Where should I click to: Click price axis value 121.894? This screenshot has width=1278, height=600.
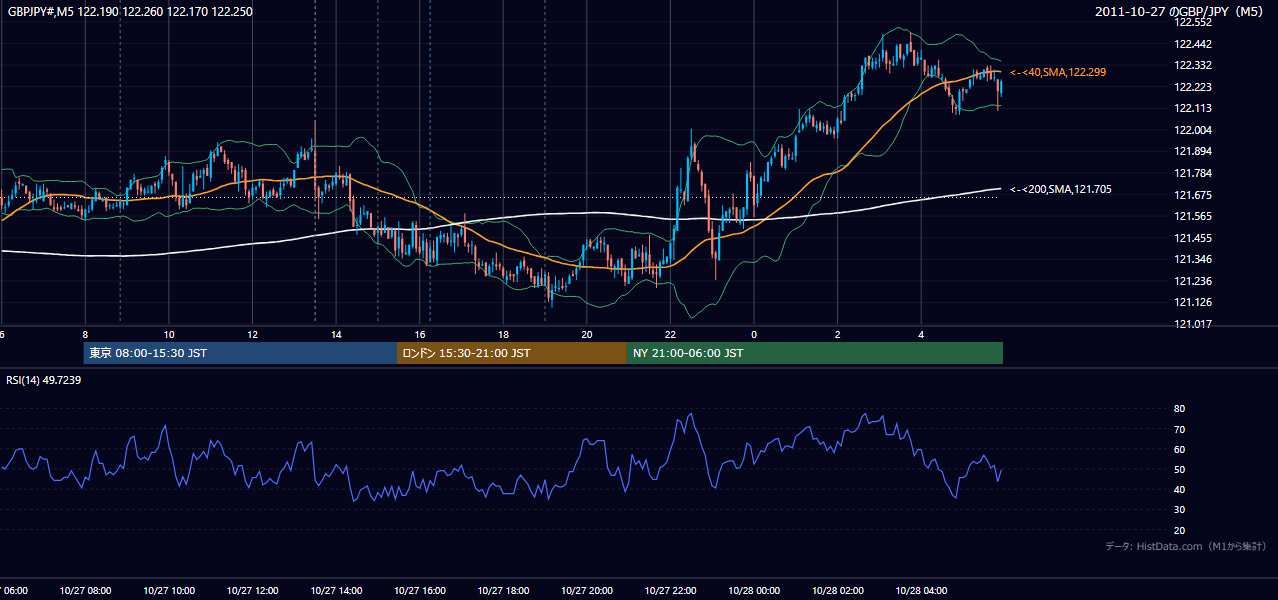click(1192, 152)
